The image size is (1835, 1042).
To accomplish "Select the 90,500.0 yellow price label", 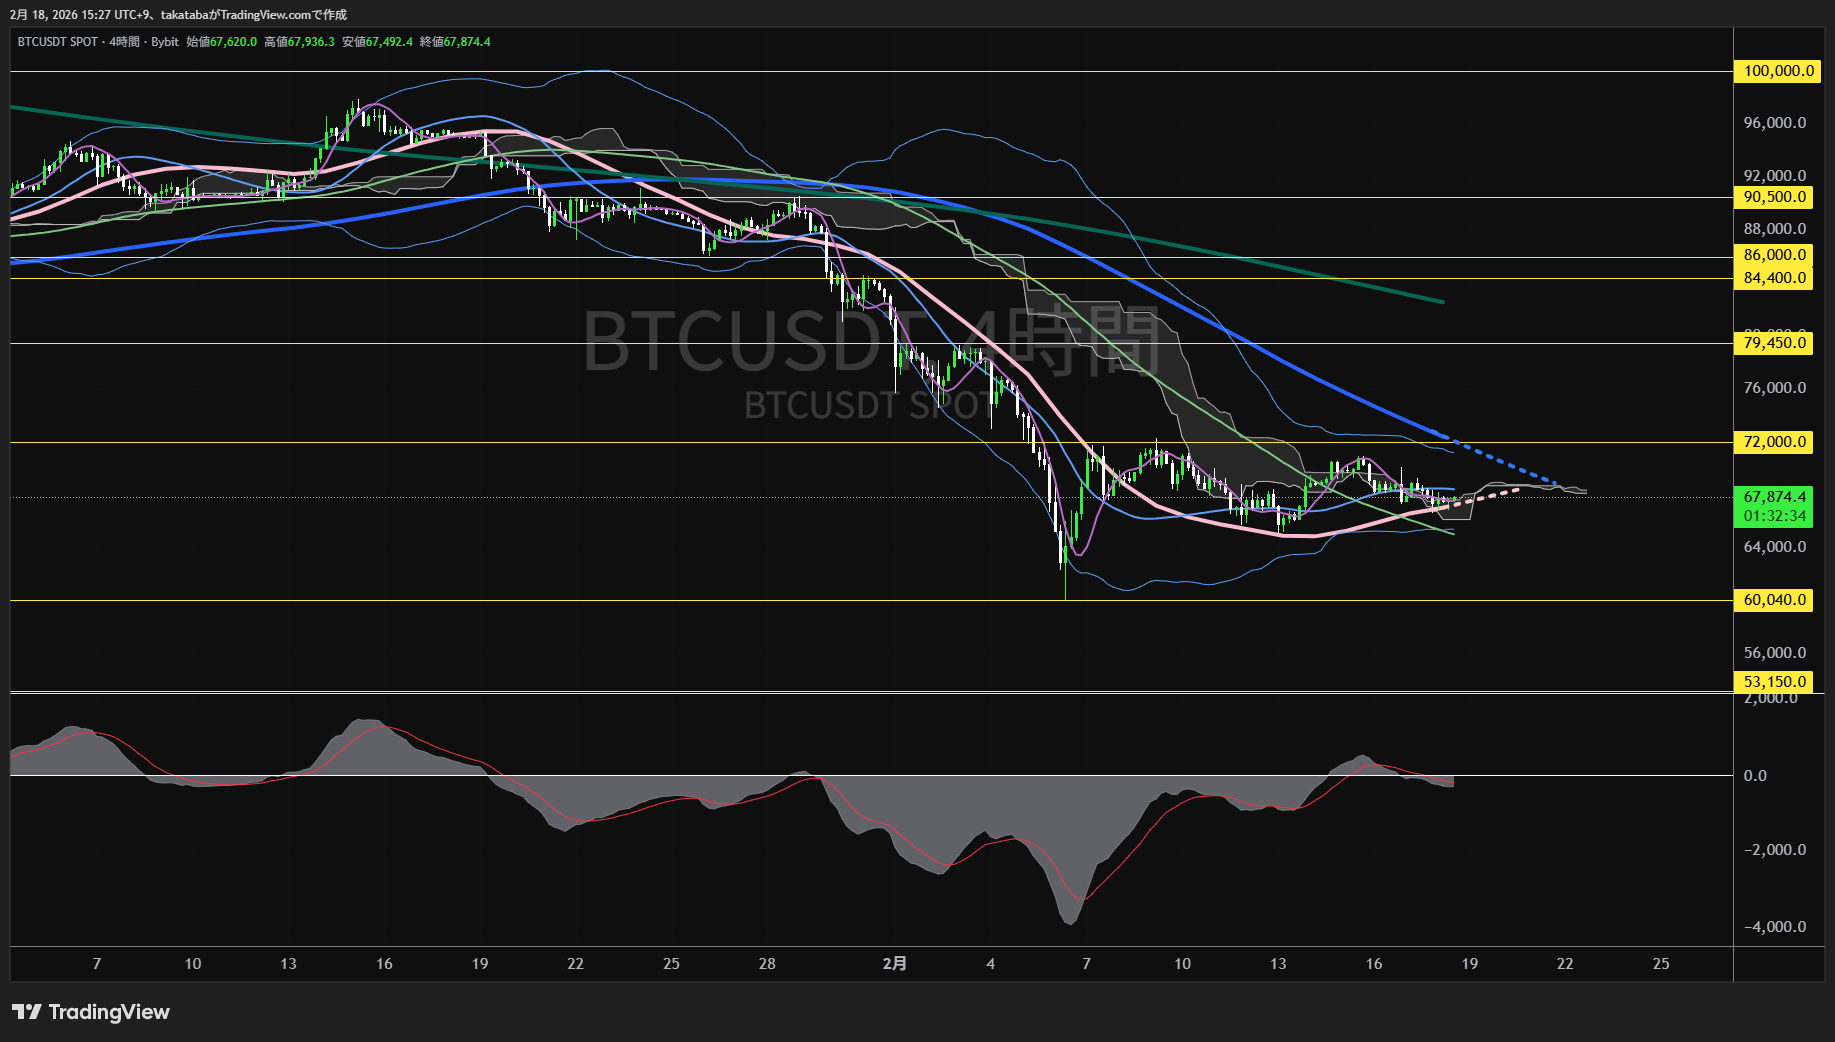I will pos(1774,197).
